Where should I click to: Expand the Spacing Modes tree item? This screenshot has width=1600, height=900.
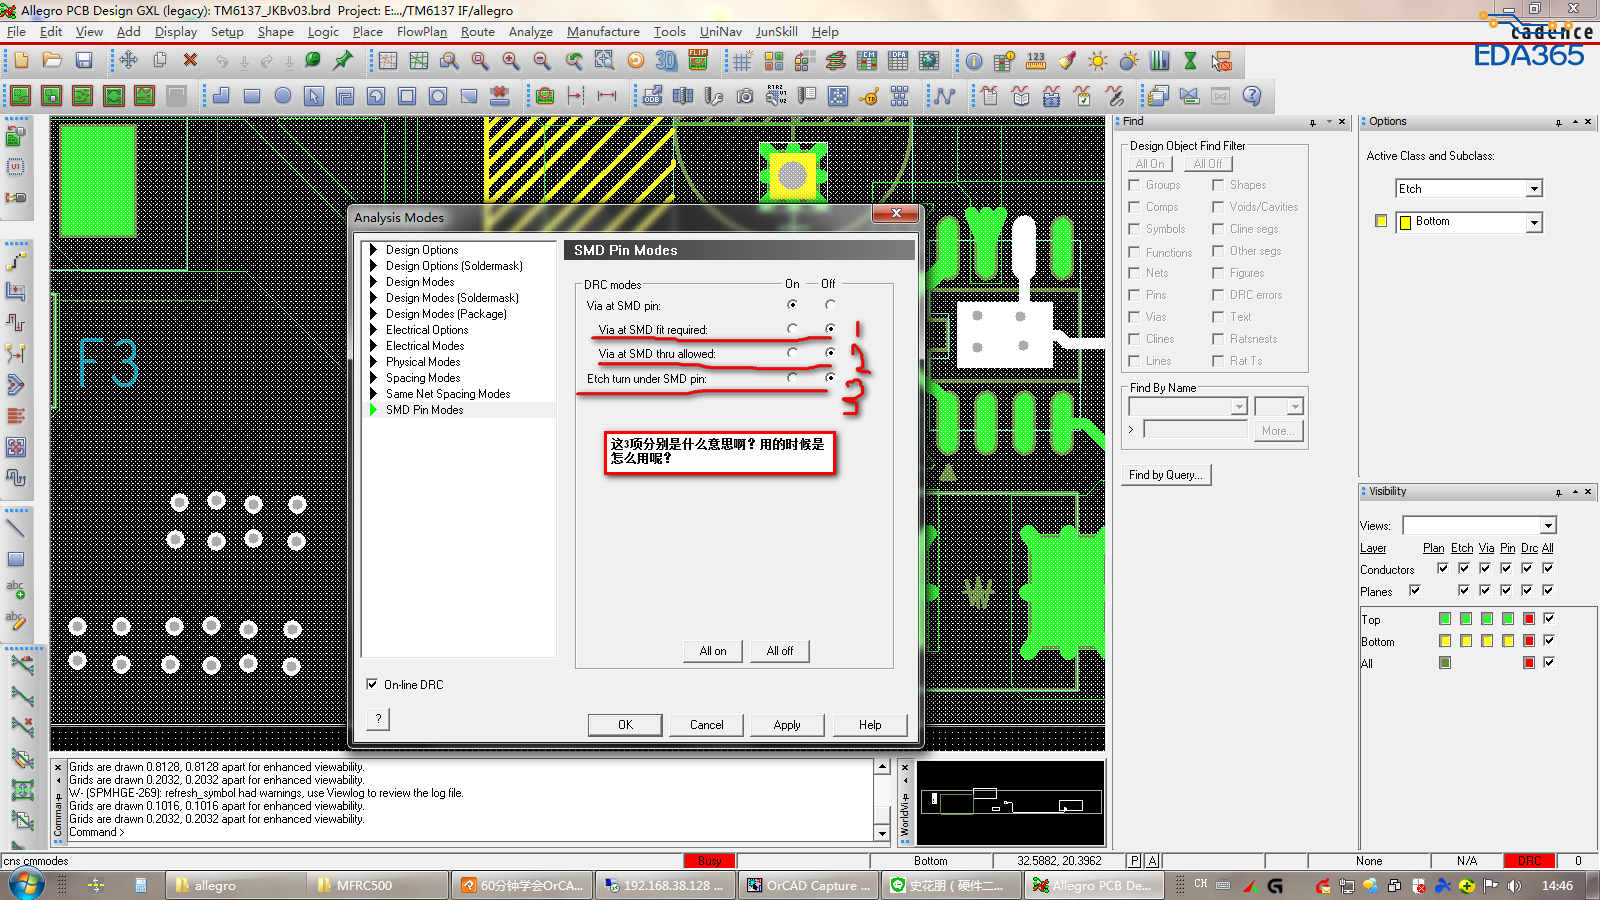[x=373, y=378]
